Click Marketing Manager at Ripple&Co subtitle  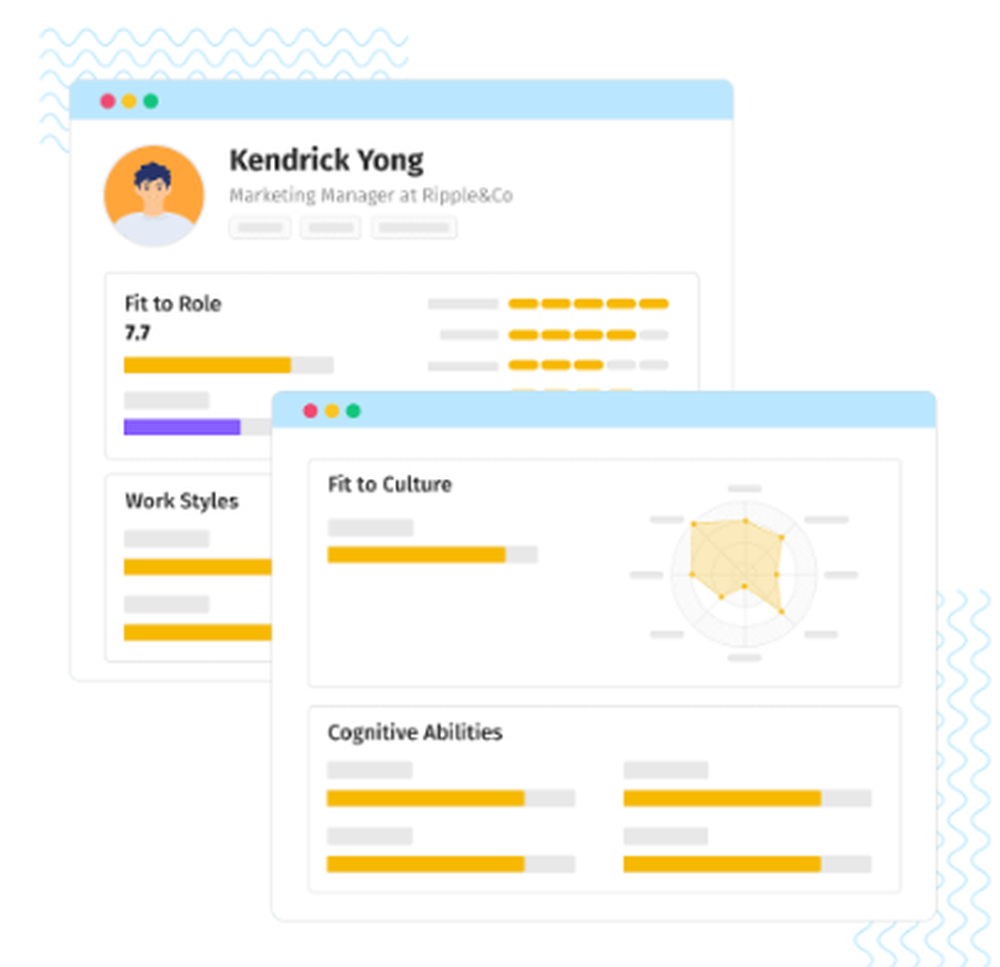tap(370, 195)
